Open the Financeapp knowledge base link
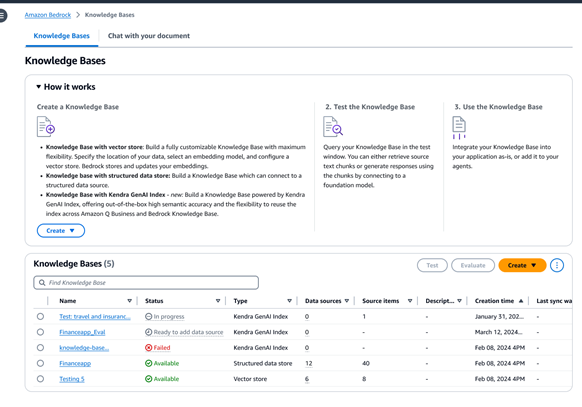The image size is (582, 407). (75, 363)
